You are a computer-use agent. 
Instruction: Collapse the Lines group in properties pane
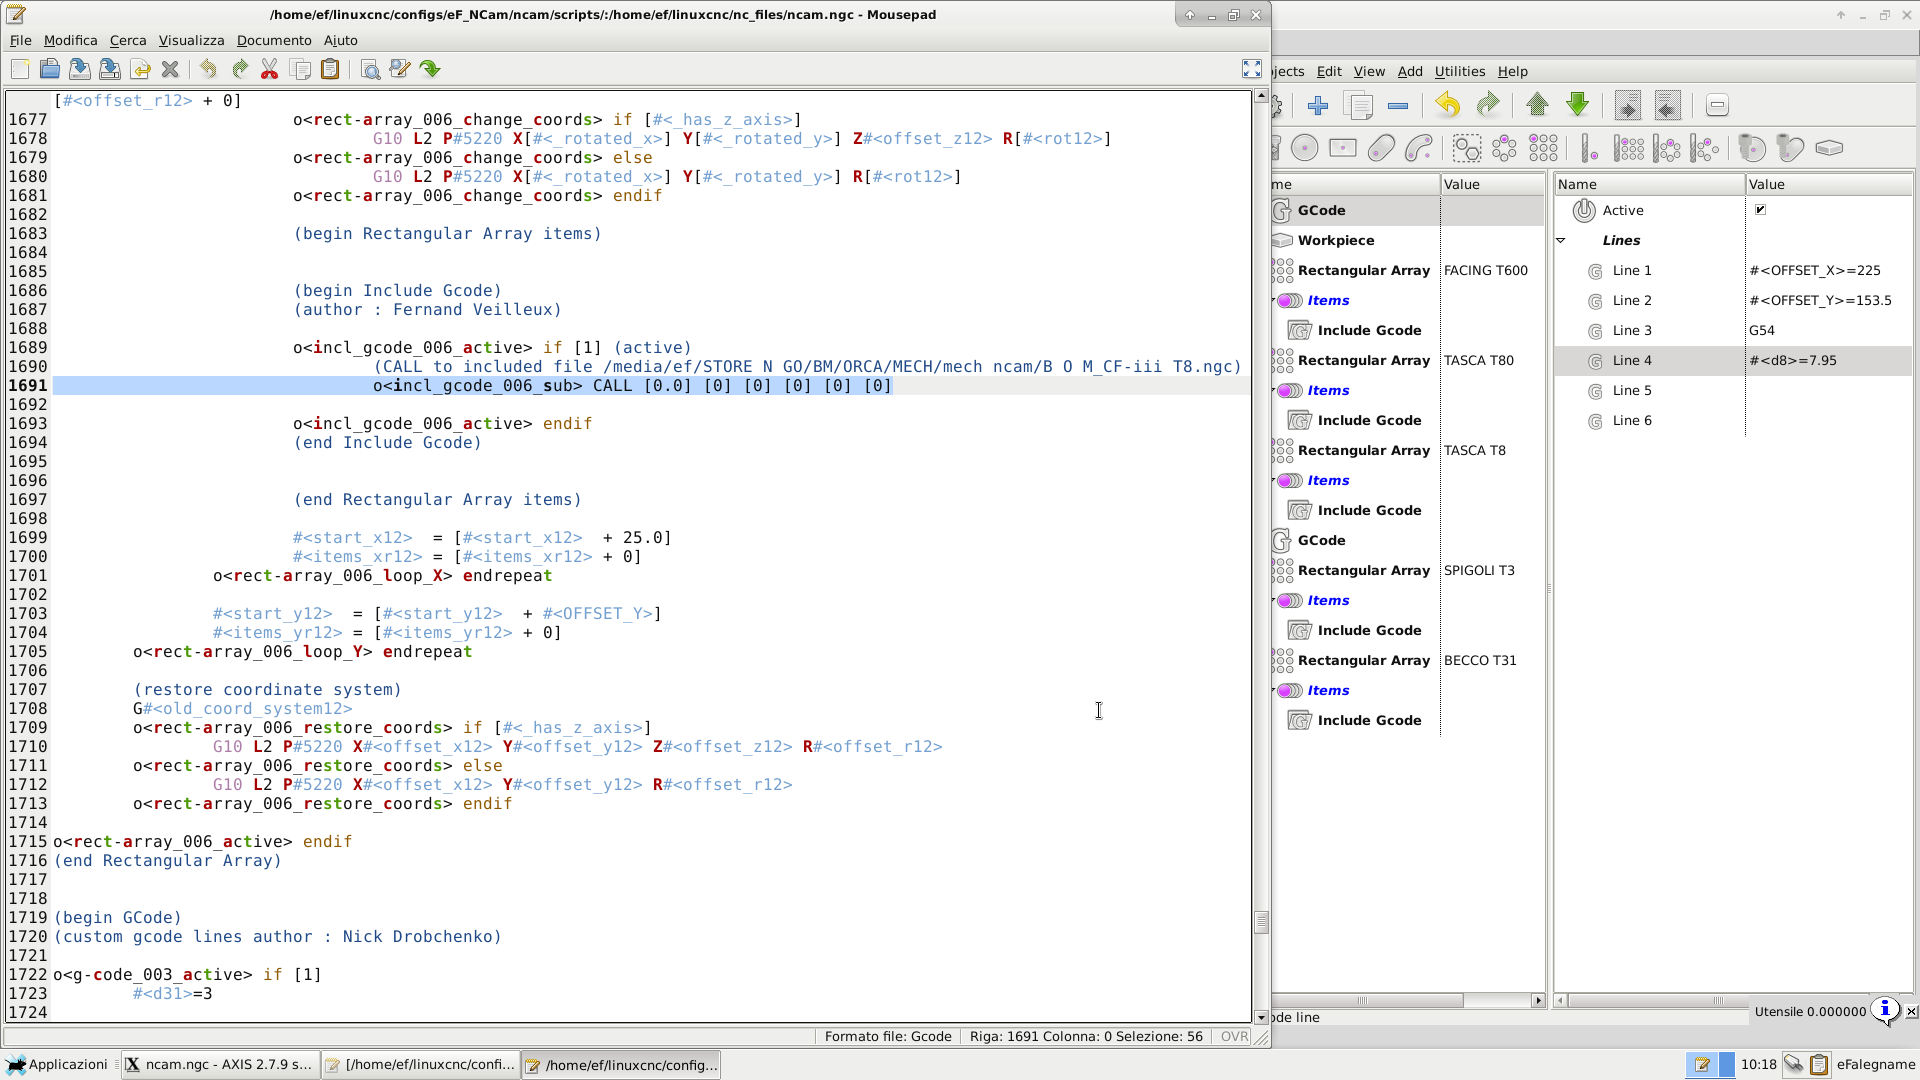(1561, 240)
